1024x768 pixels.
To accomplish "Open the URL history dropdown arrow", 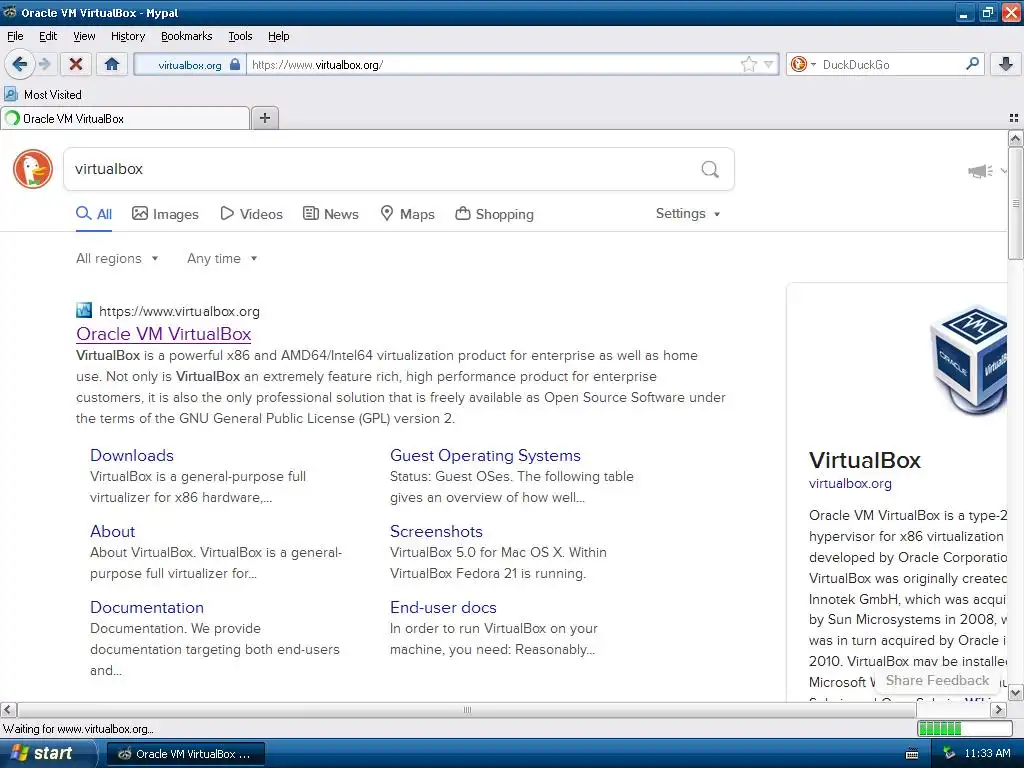I will (x=769, y=64).
